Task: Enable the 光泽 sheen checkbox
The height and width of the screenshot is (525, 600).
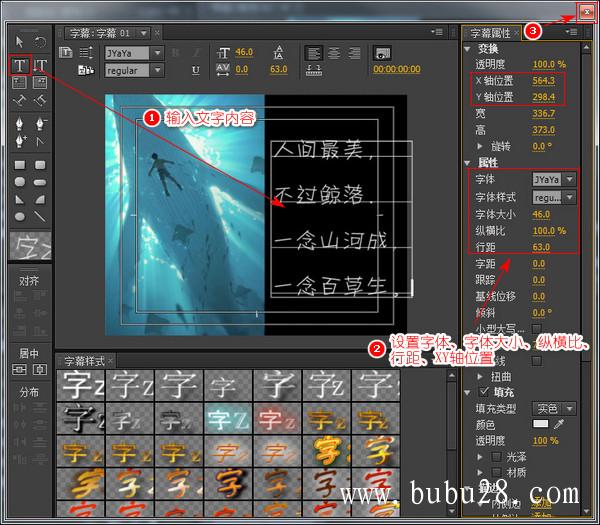Action: (497, 457)
